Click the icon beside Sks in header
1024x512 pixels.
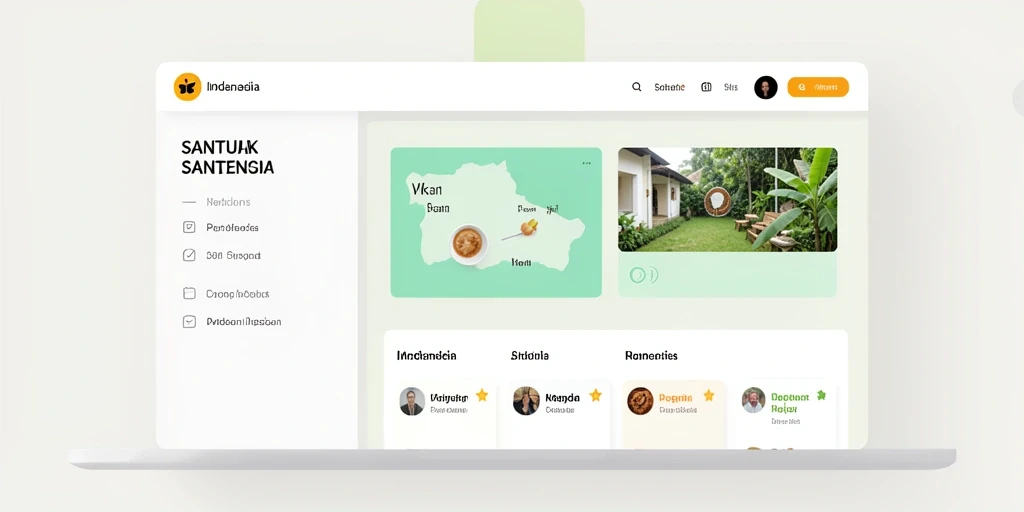click(x=706, y=87)
